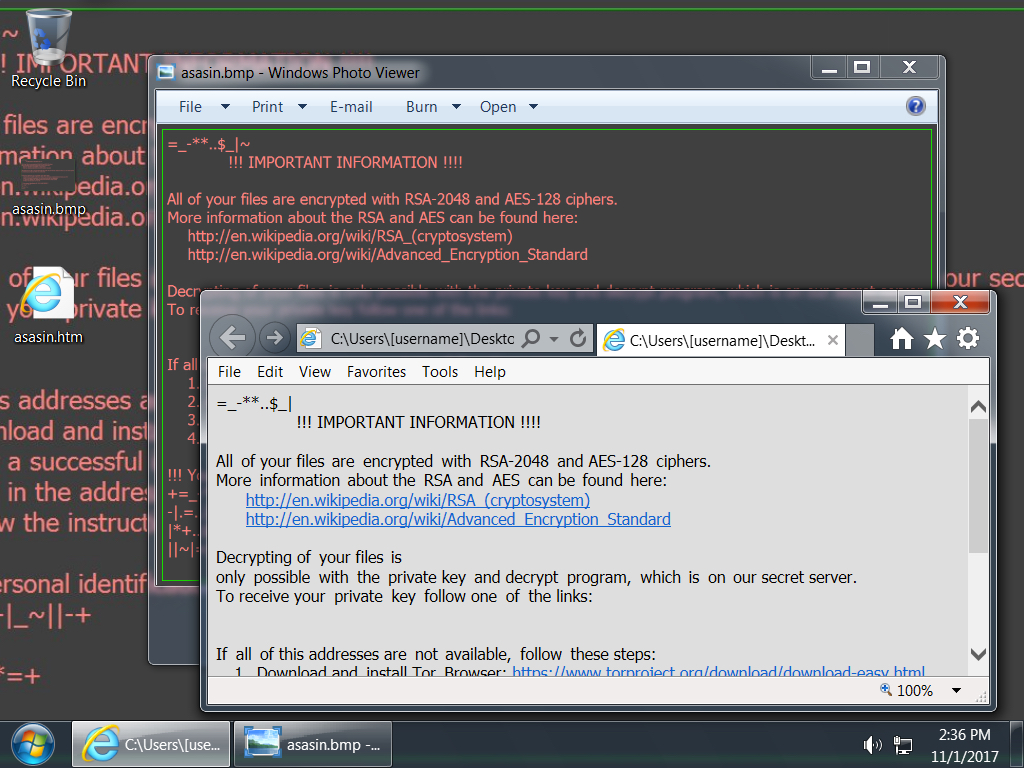Viewport: 1024px width, 768px height.
Task: Switch to asasin.bmp taskbar button
Action: point(313,744)
